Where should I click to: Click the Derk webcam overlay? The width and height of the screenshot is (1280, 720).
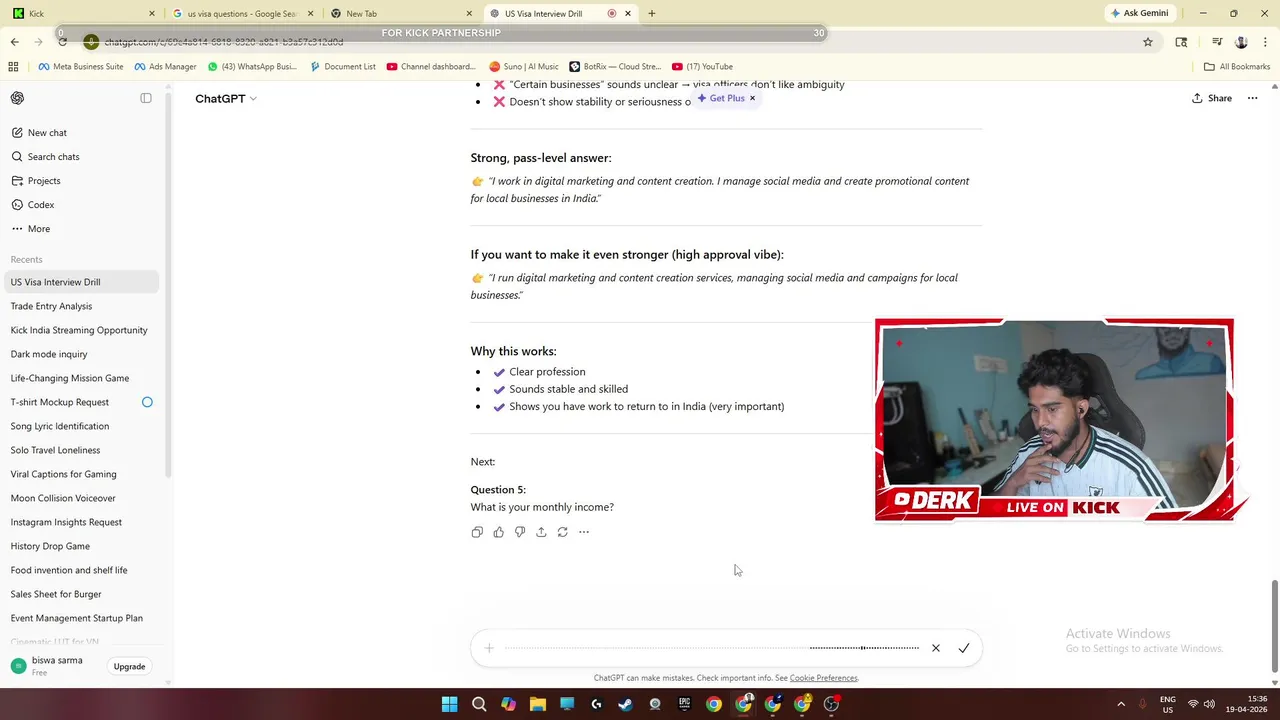pos(1054,420)
